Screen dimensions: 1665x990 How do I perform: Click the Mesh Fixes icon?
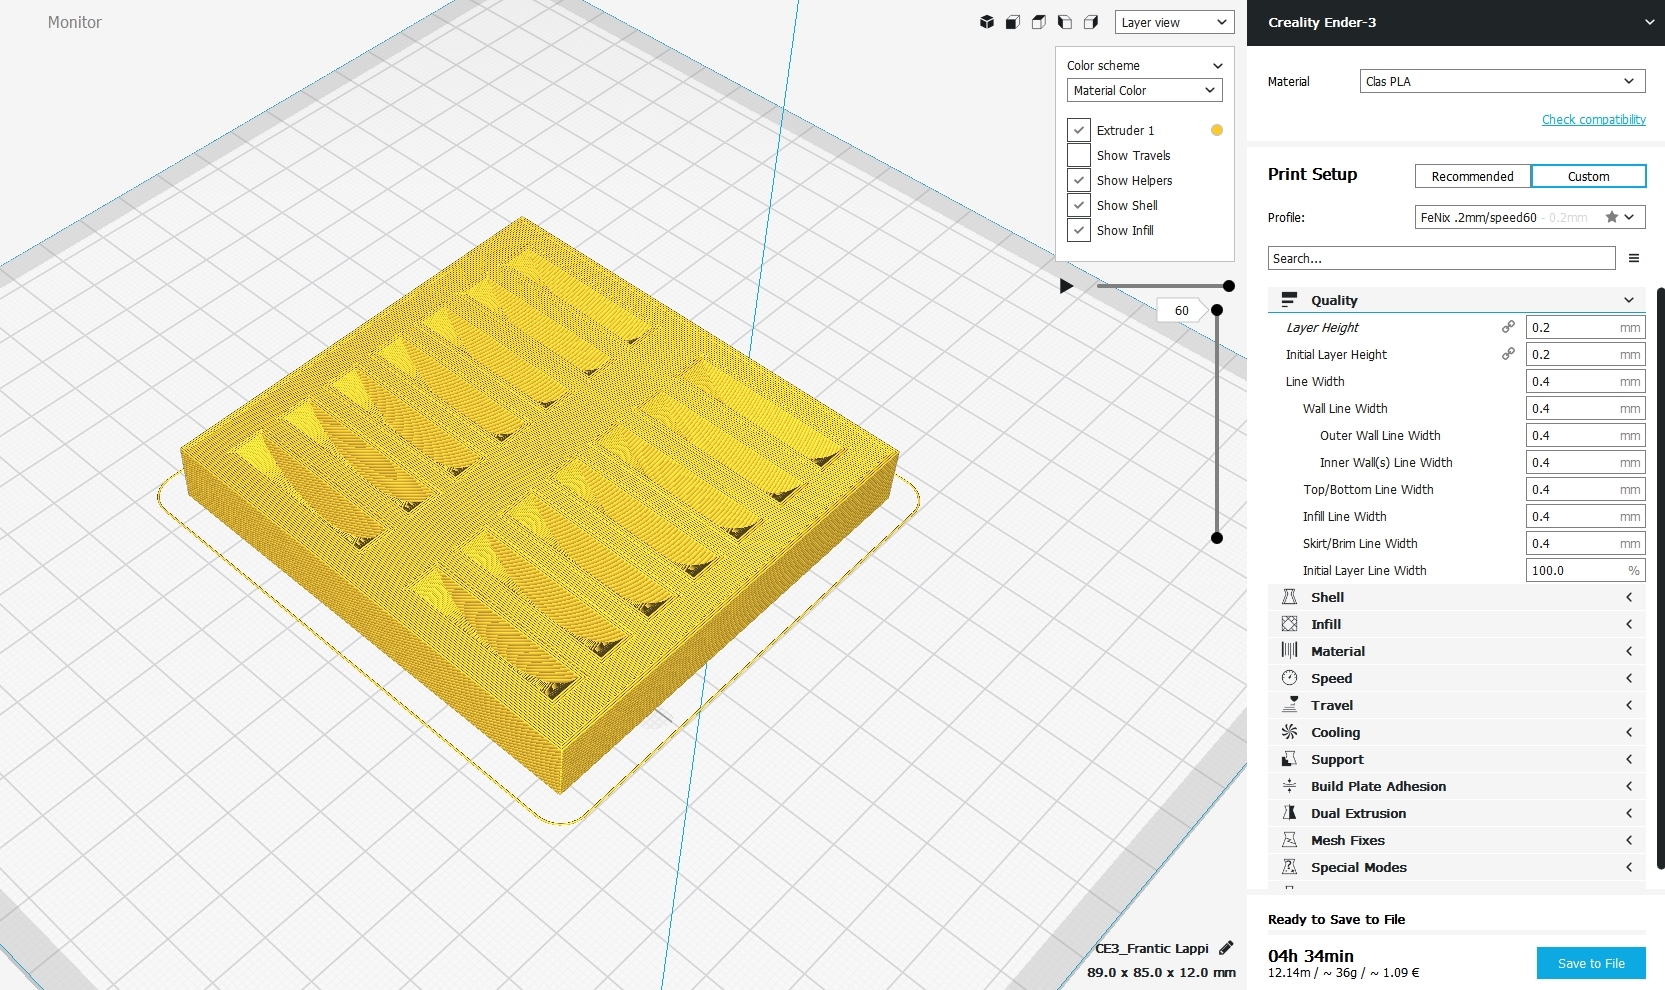click(1289, 840)
